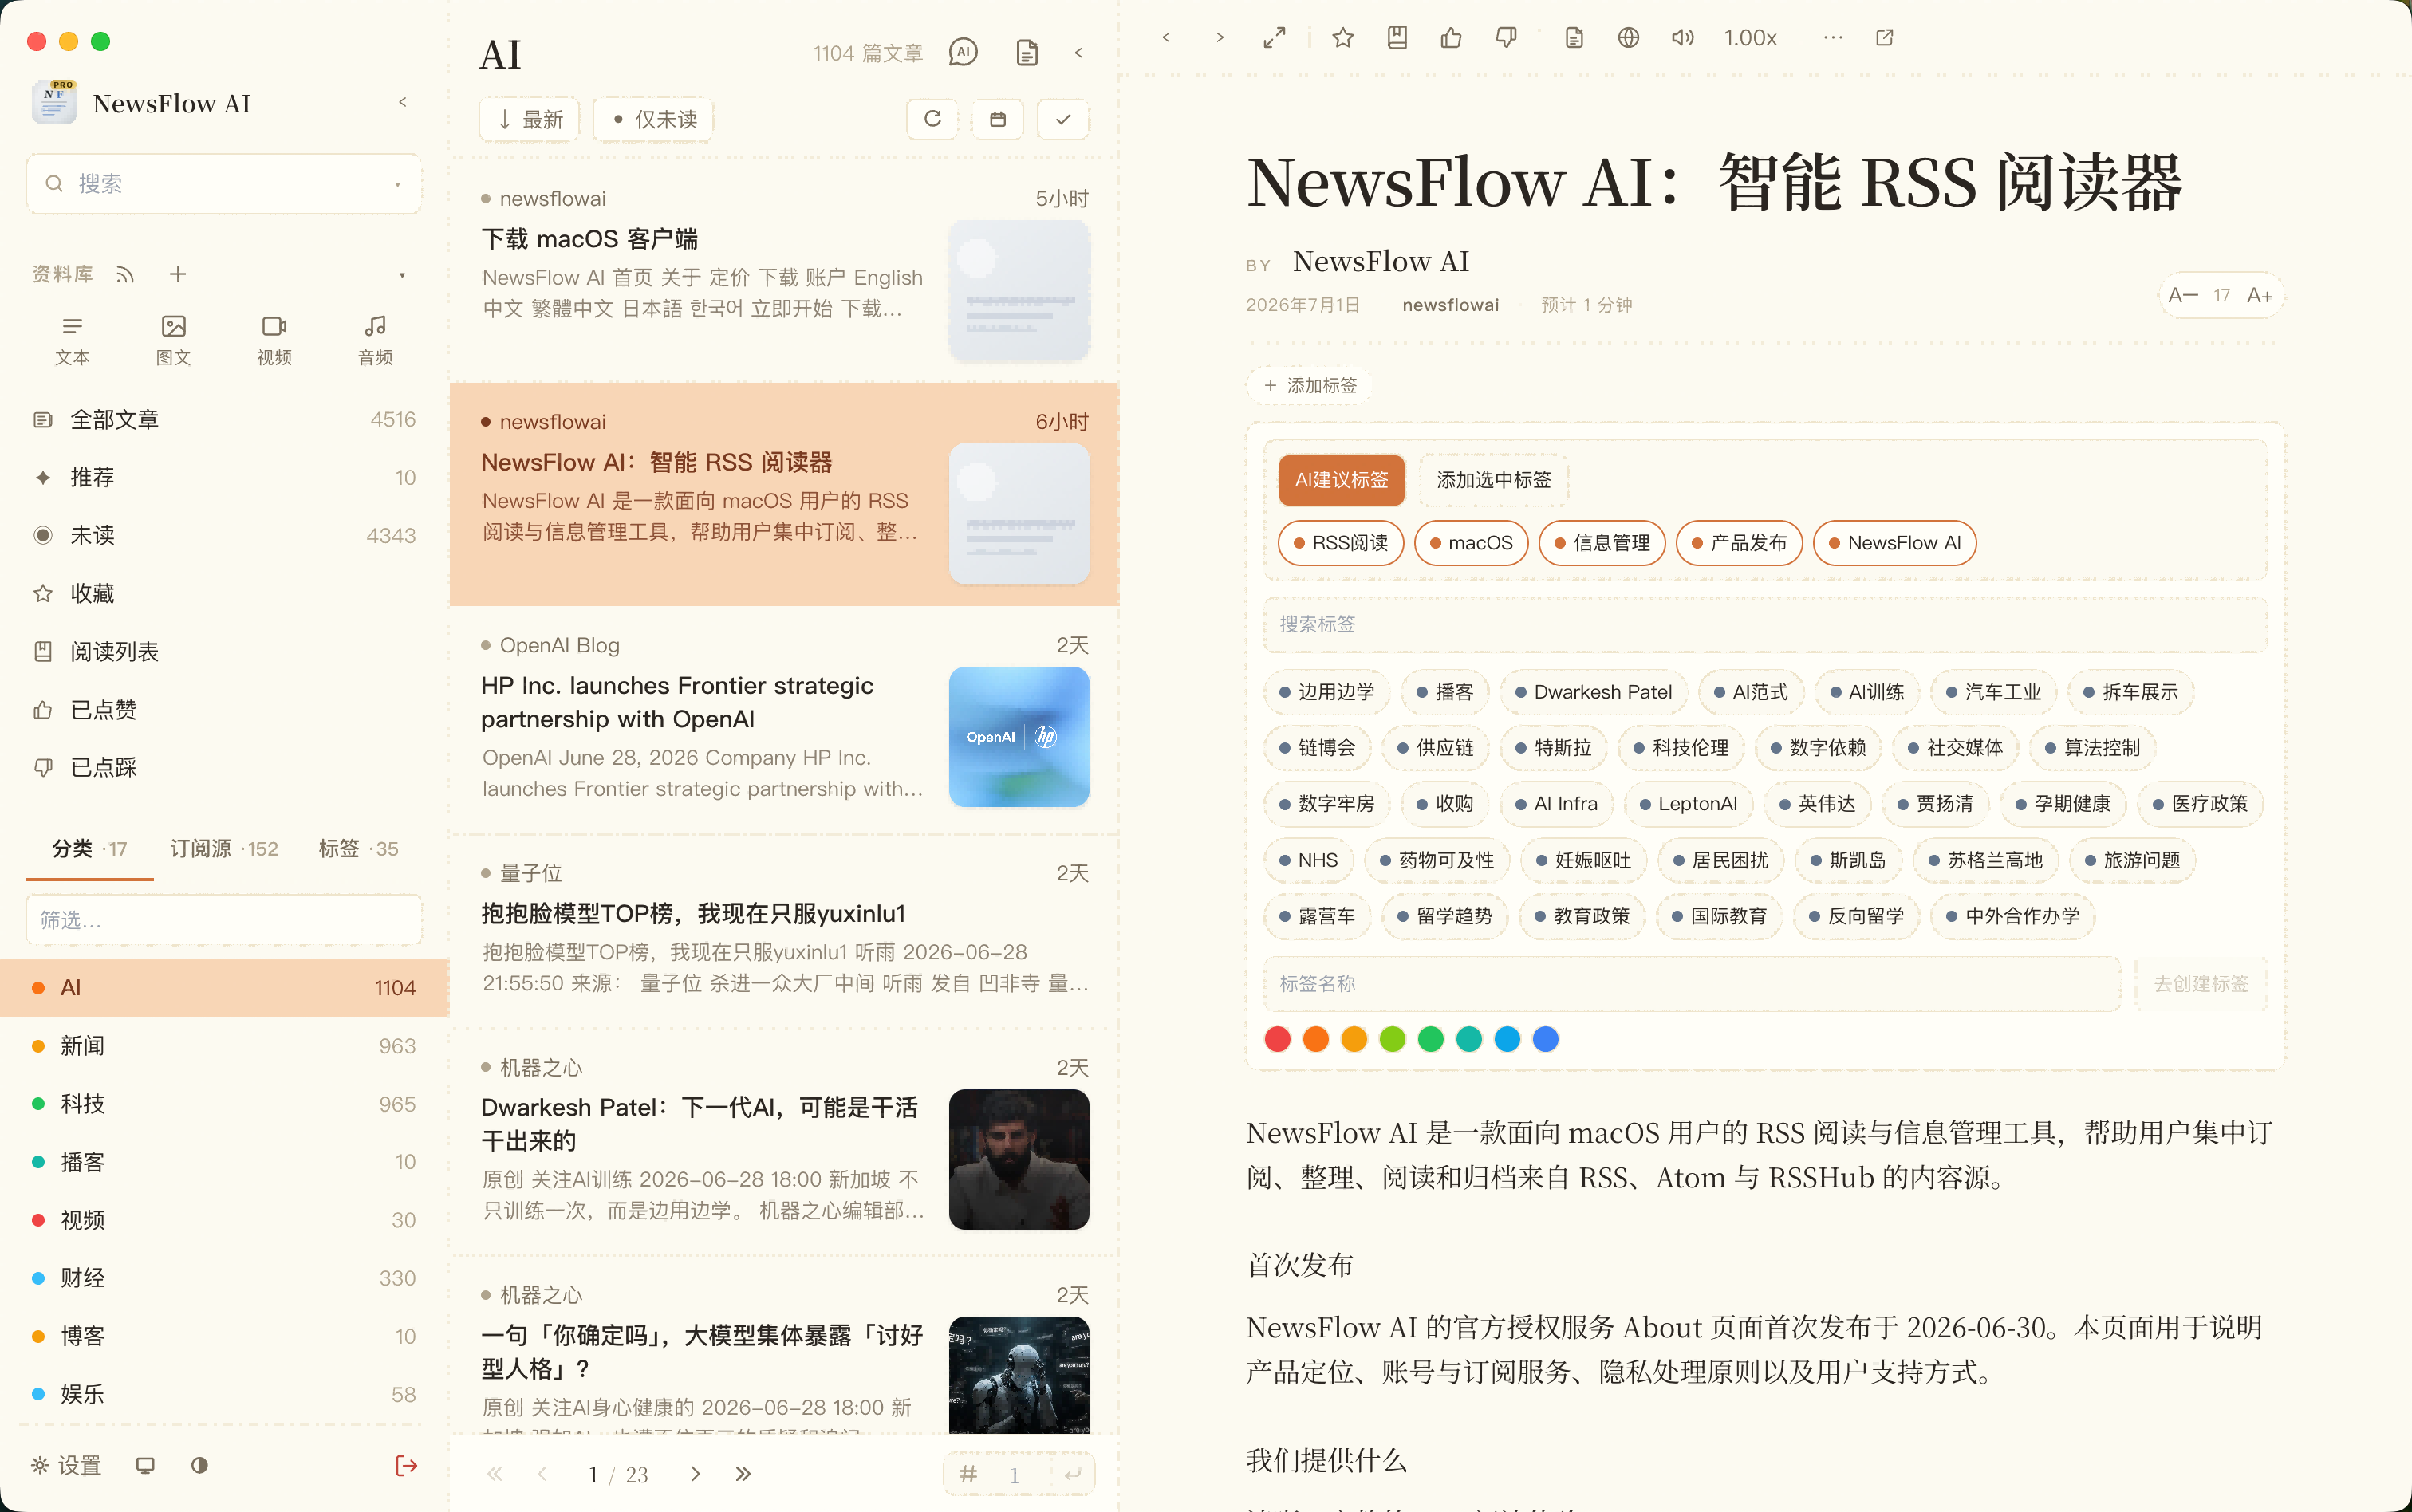Image resolution: width=2412 pixels, height=1512 pixels.
Task: Go forward to next article
Action: [1220, 38]
